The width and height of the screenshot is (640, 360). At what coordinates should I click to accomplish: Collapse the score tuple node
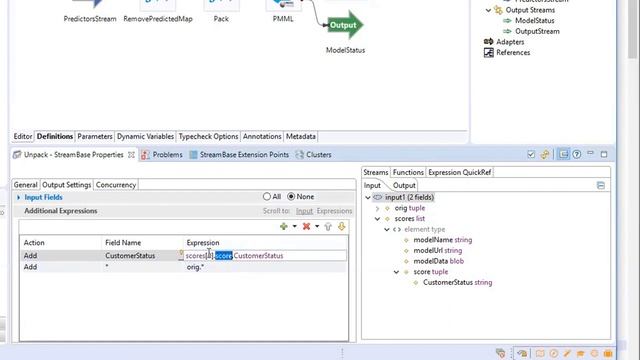click(396, 272)
